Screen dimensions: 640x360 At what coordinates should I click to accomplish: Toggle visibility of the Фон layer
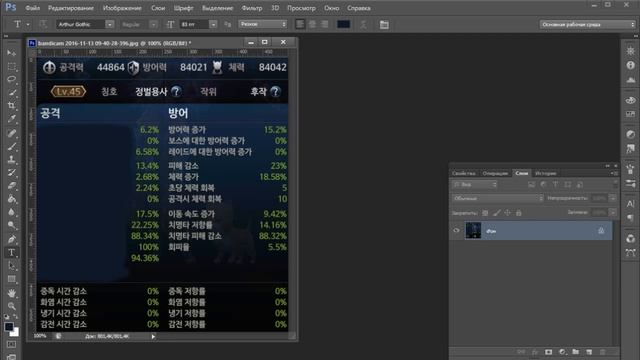[x=456, y=231]
